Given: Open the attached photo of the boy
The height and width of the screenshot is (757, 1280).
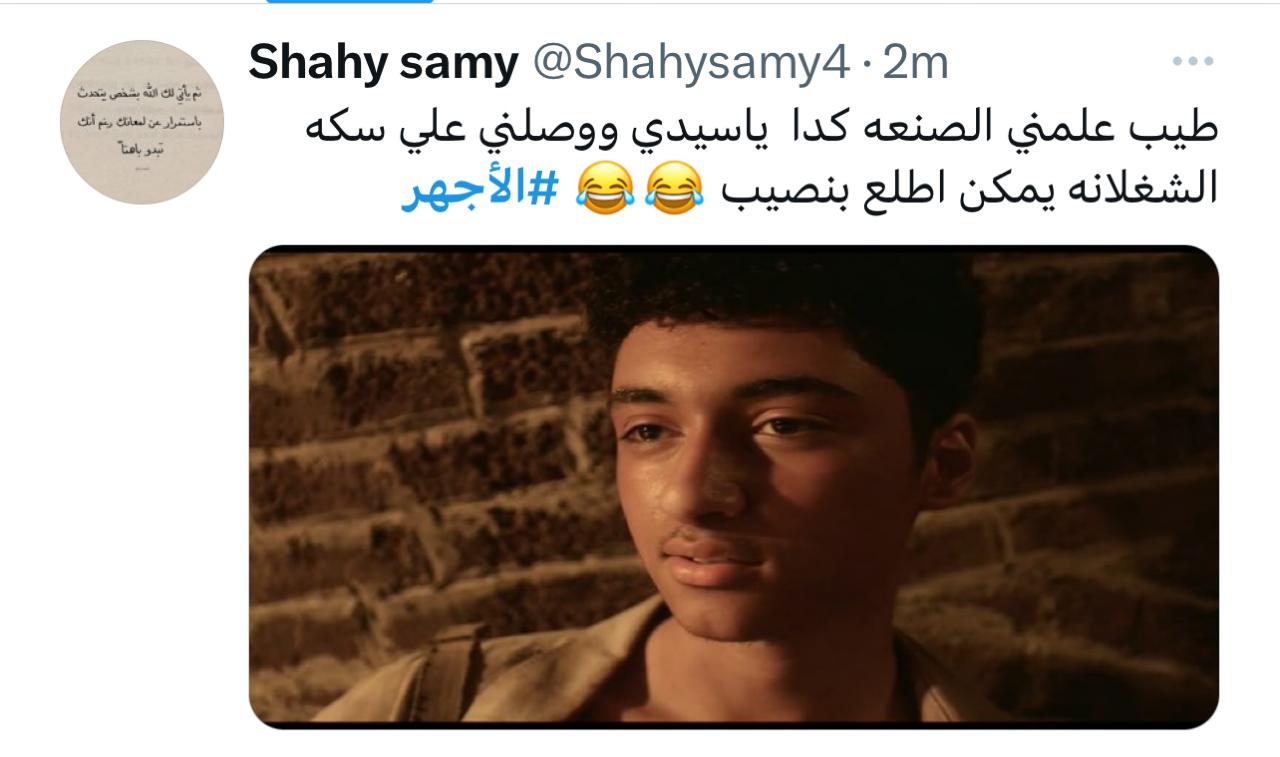Looking at the screenshot, I should pos(733,486).
